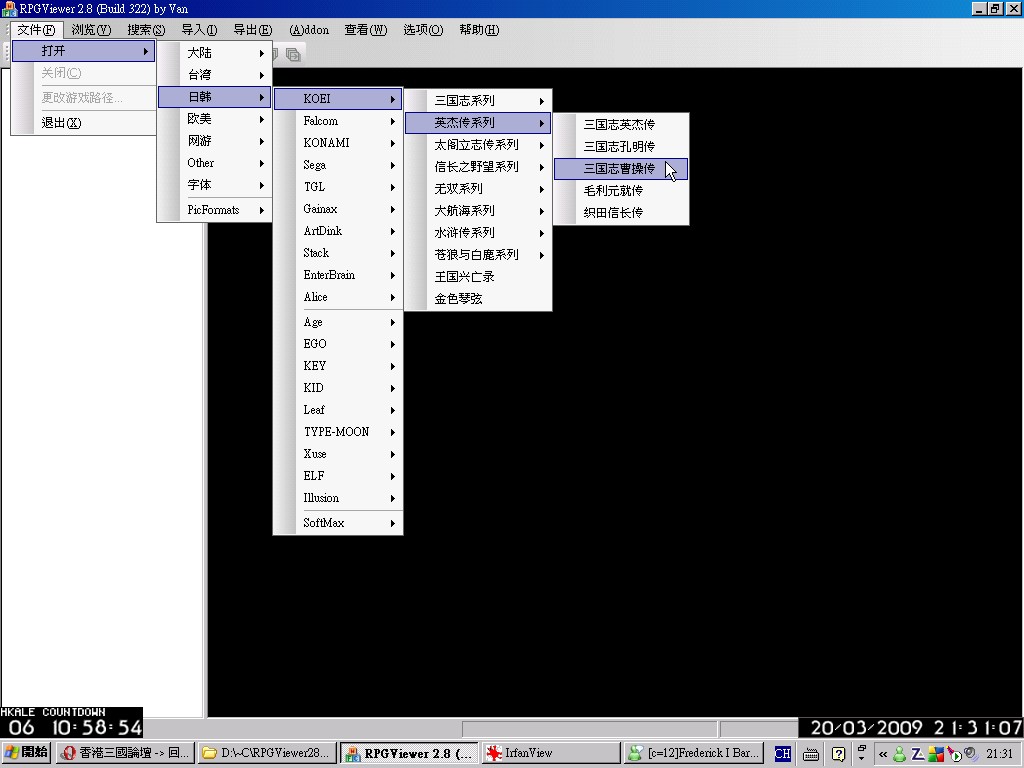Expand the 无双系列 submenu
Image resolution: width=1024 pixels, height=768 pixels.
point(478,189)
